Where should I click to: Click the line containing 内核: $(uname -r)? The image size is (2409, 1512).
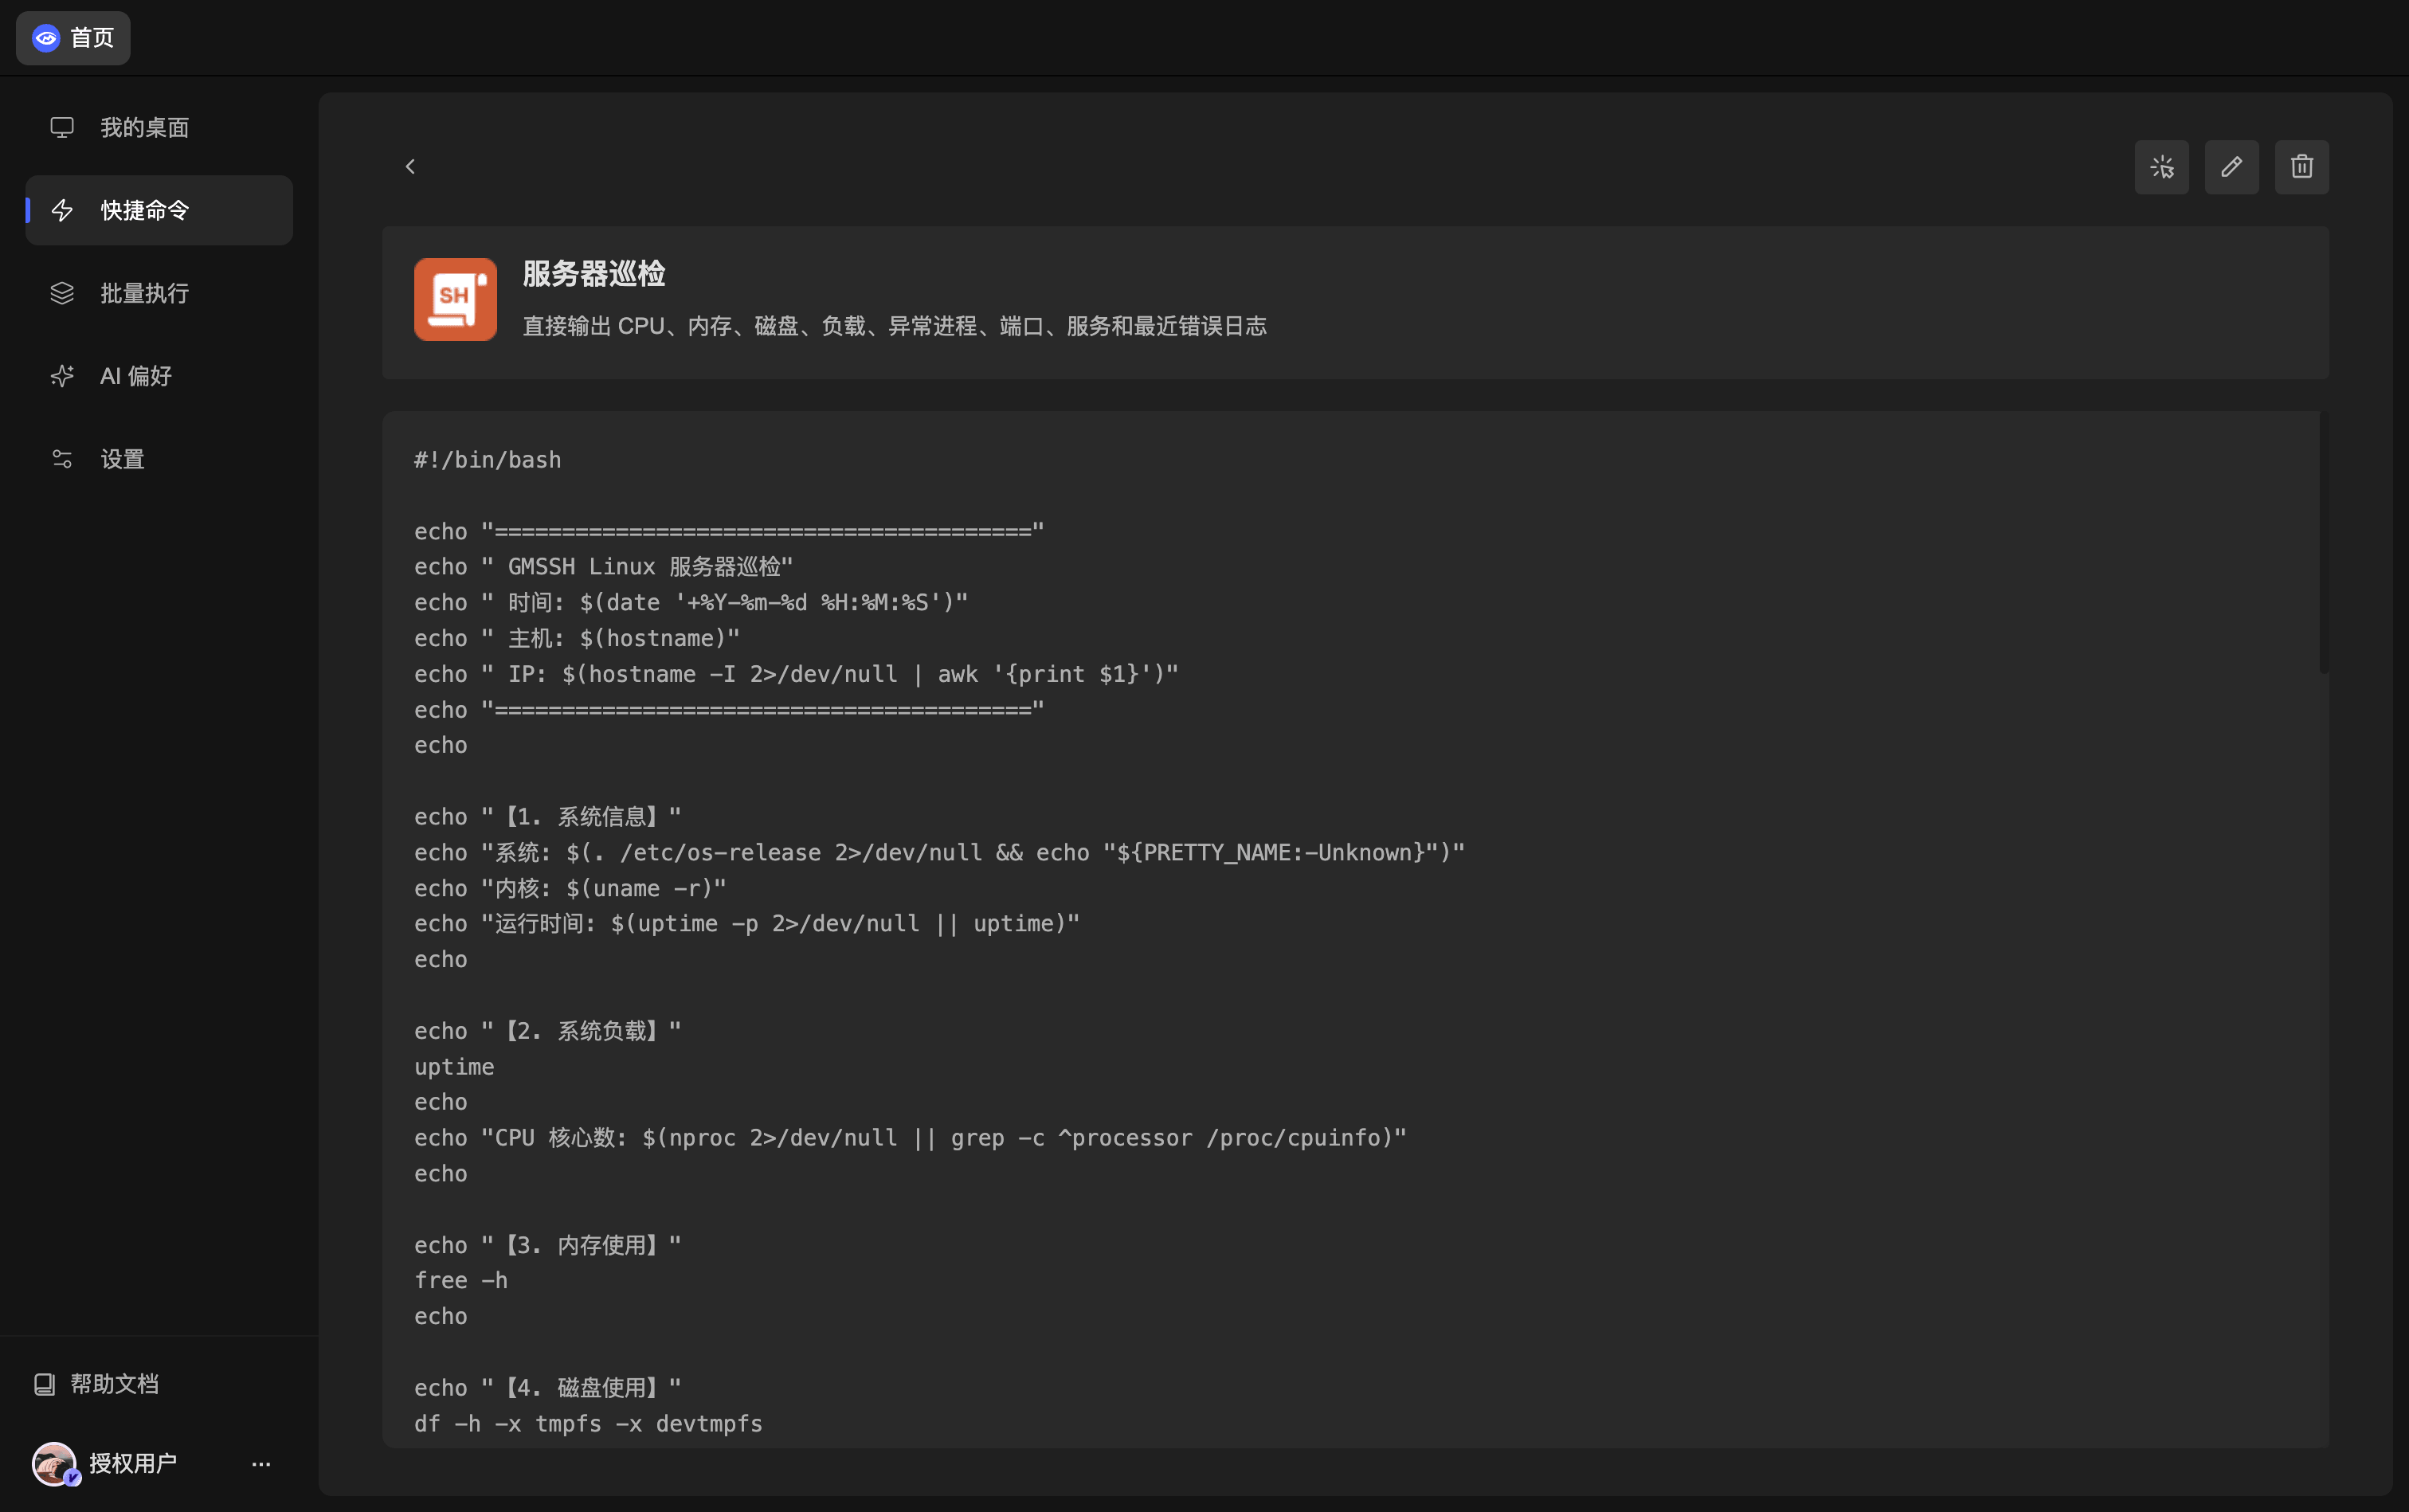571,888
